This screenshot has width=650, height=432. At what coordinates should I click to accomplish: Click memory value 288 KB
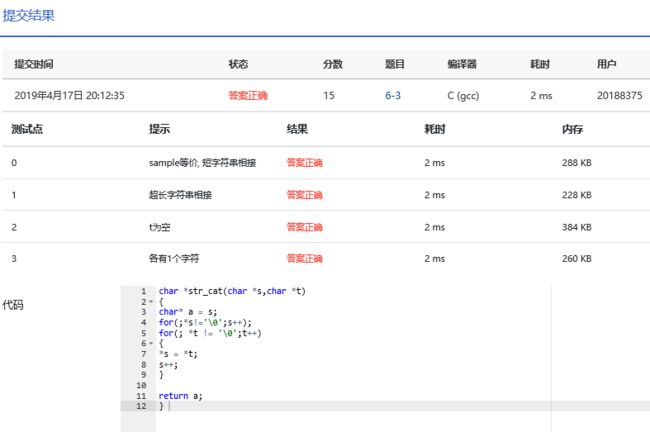(x=577, y=163)
